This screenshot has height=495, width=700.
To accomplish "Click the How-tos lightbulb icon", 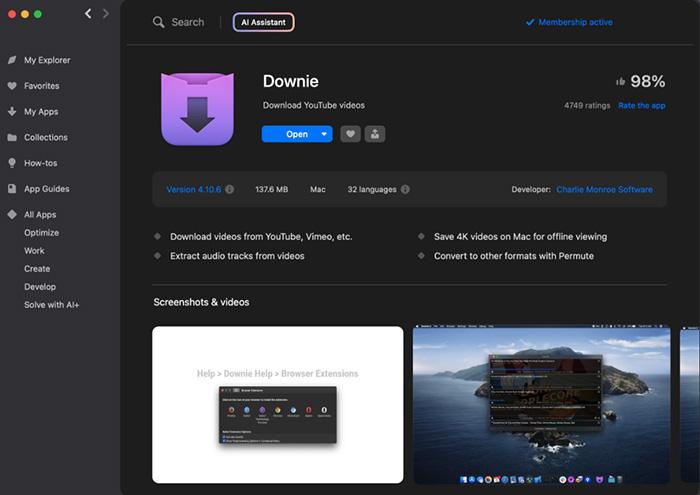I will point(12,163).
